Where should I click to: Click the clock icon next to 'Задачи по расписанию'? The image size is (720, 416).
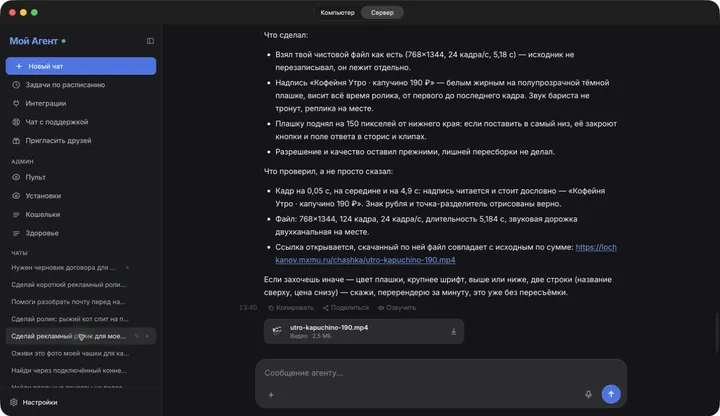[x=16, y=85]
